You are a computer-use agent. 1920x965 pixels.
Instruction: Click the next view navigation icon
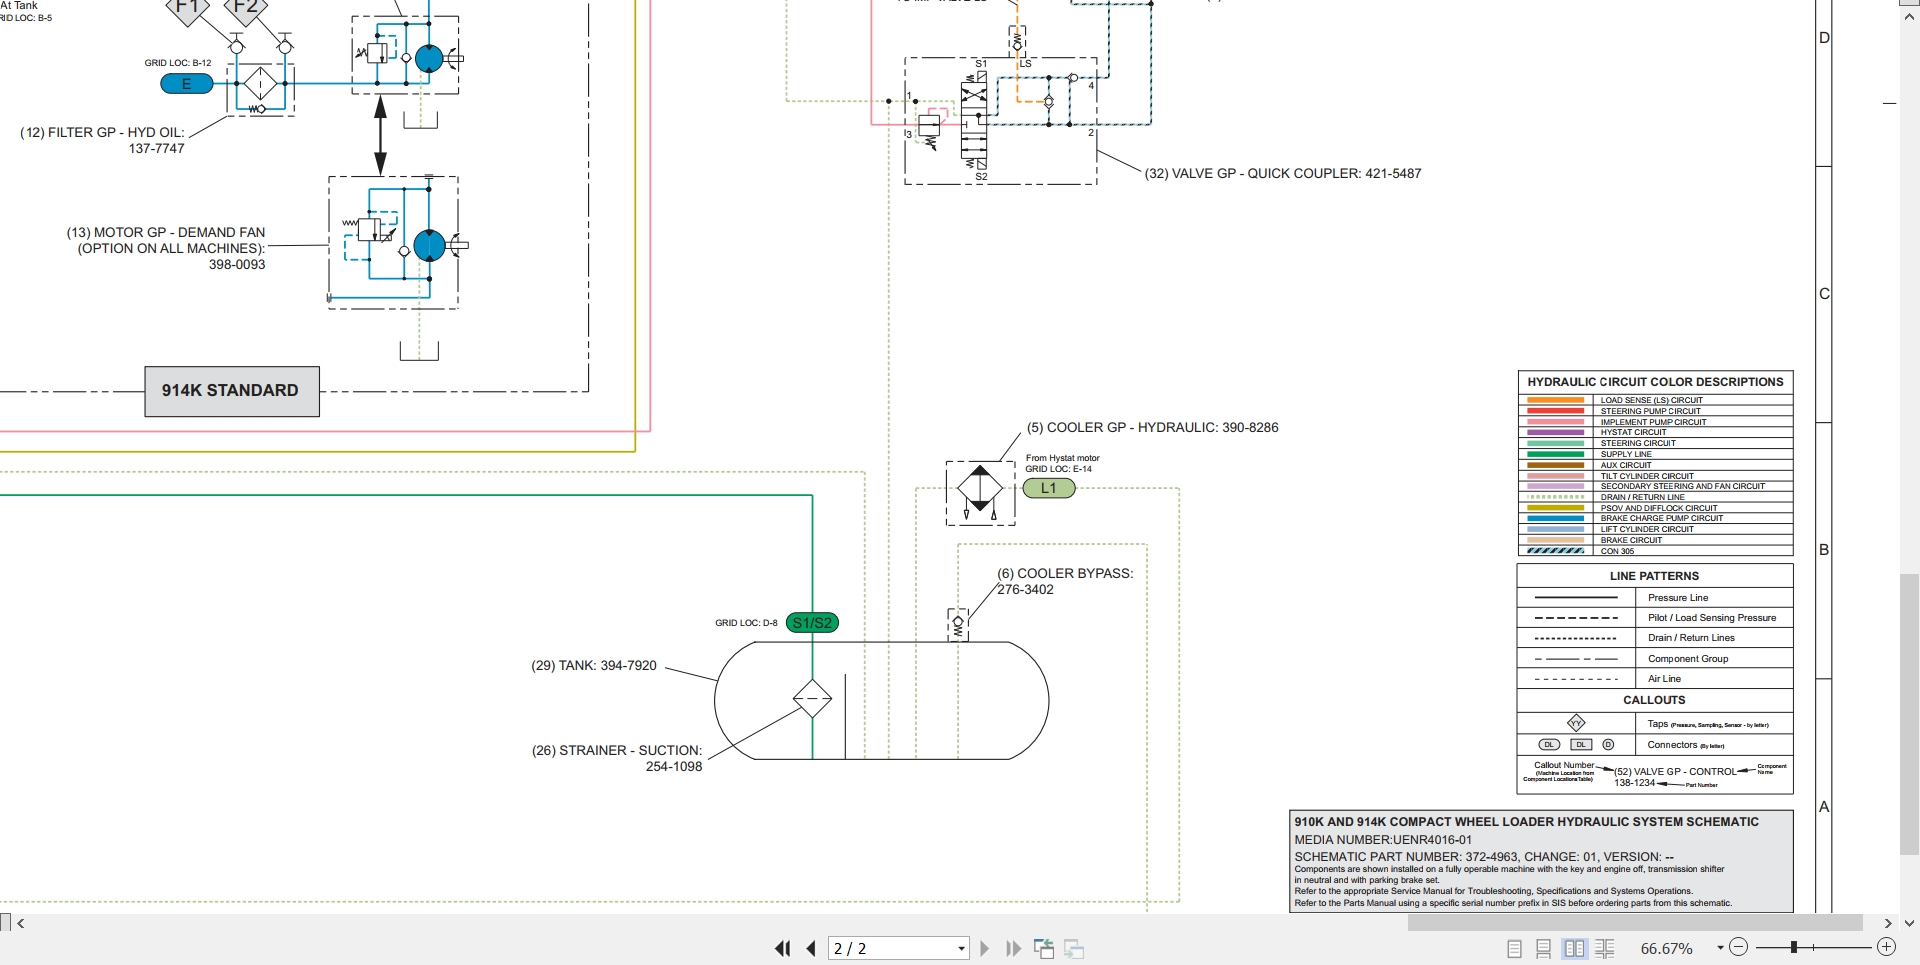pyautogui.click(x=1075, y=948)
